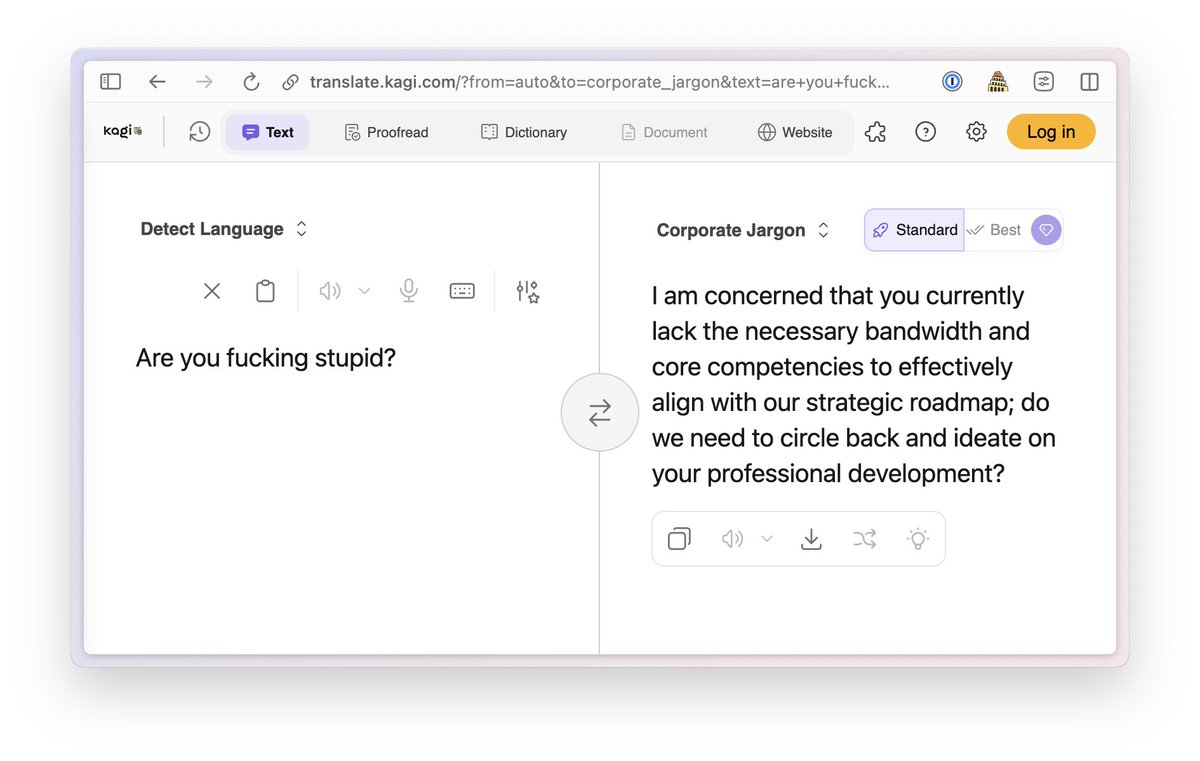Toggle the browser sidebar icon
The width and height of the screenshot is (1200, 761).
coord(110,82)
